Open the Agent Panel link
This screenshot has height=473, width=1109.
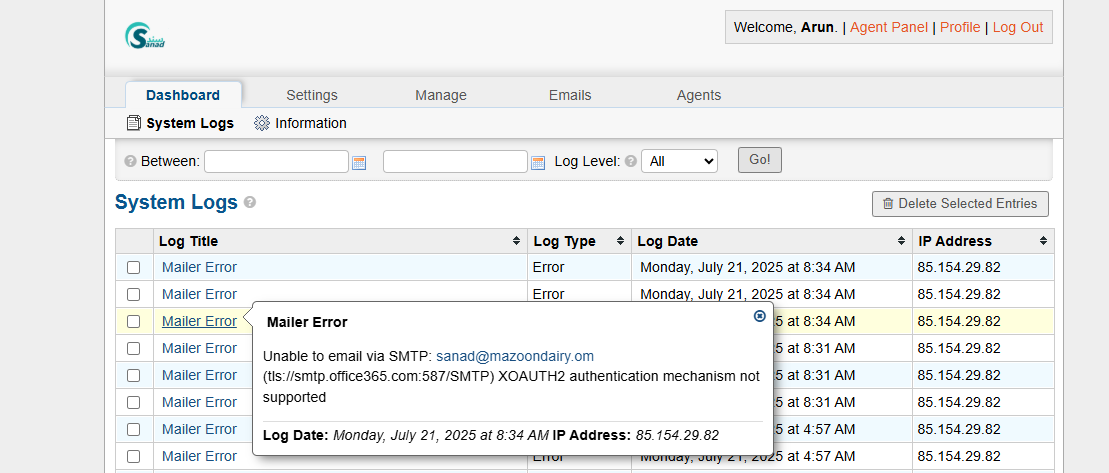(x=889, y=27)
